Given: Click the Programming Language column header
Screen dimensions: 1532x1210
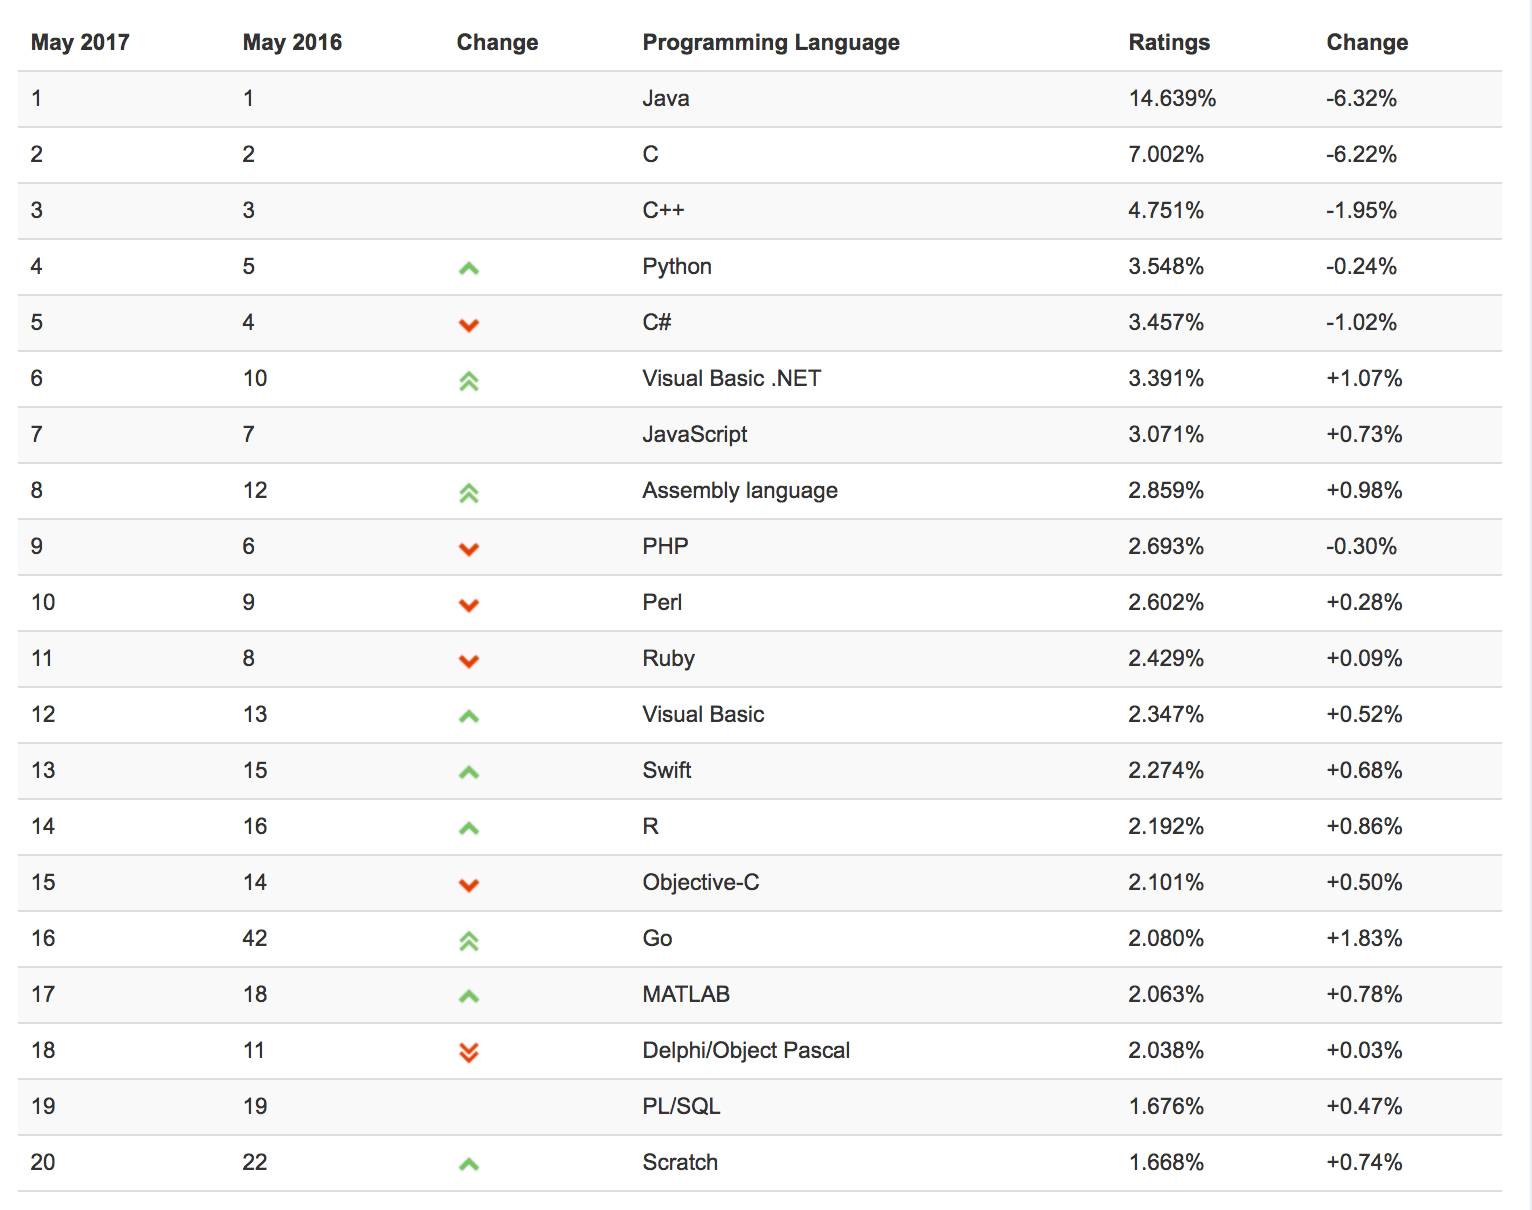Looking at the screenshot, I should [770, 42].
